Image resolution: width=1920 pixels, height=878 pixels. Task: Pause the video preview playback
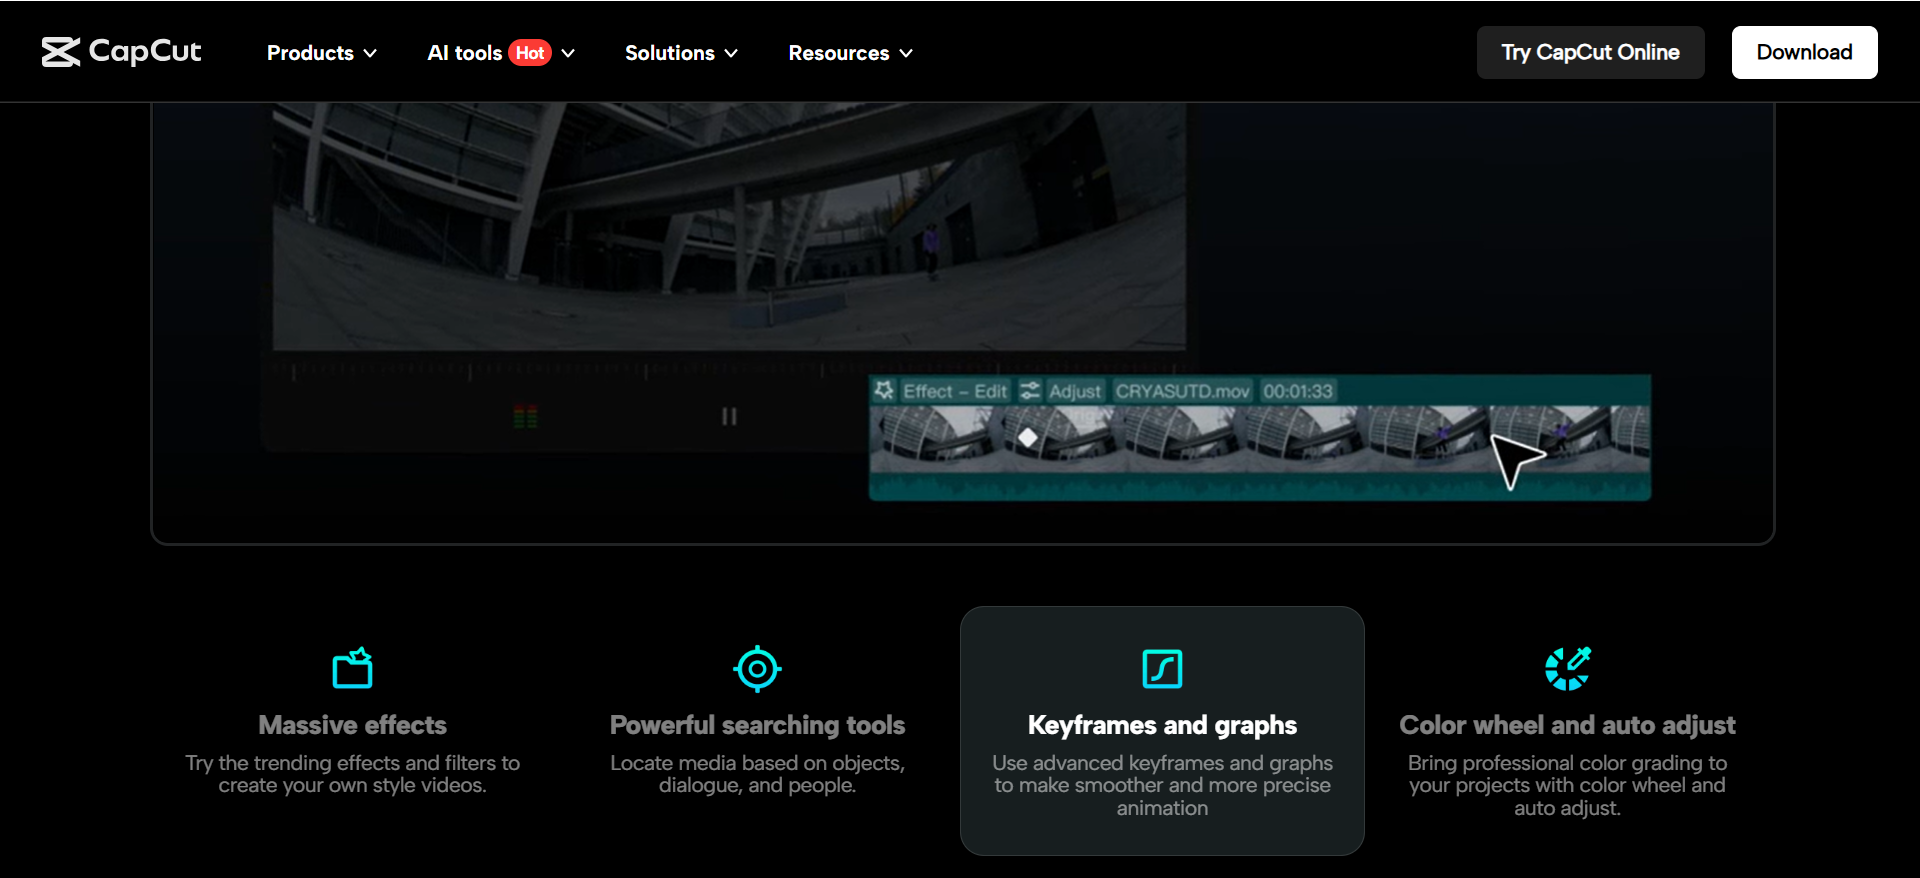click(729, 416)
